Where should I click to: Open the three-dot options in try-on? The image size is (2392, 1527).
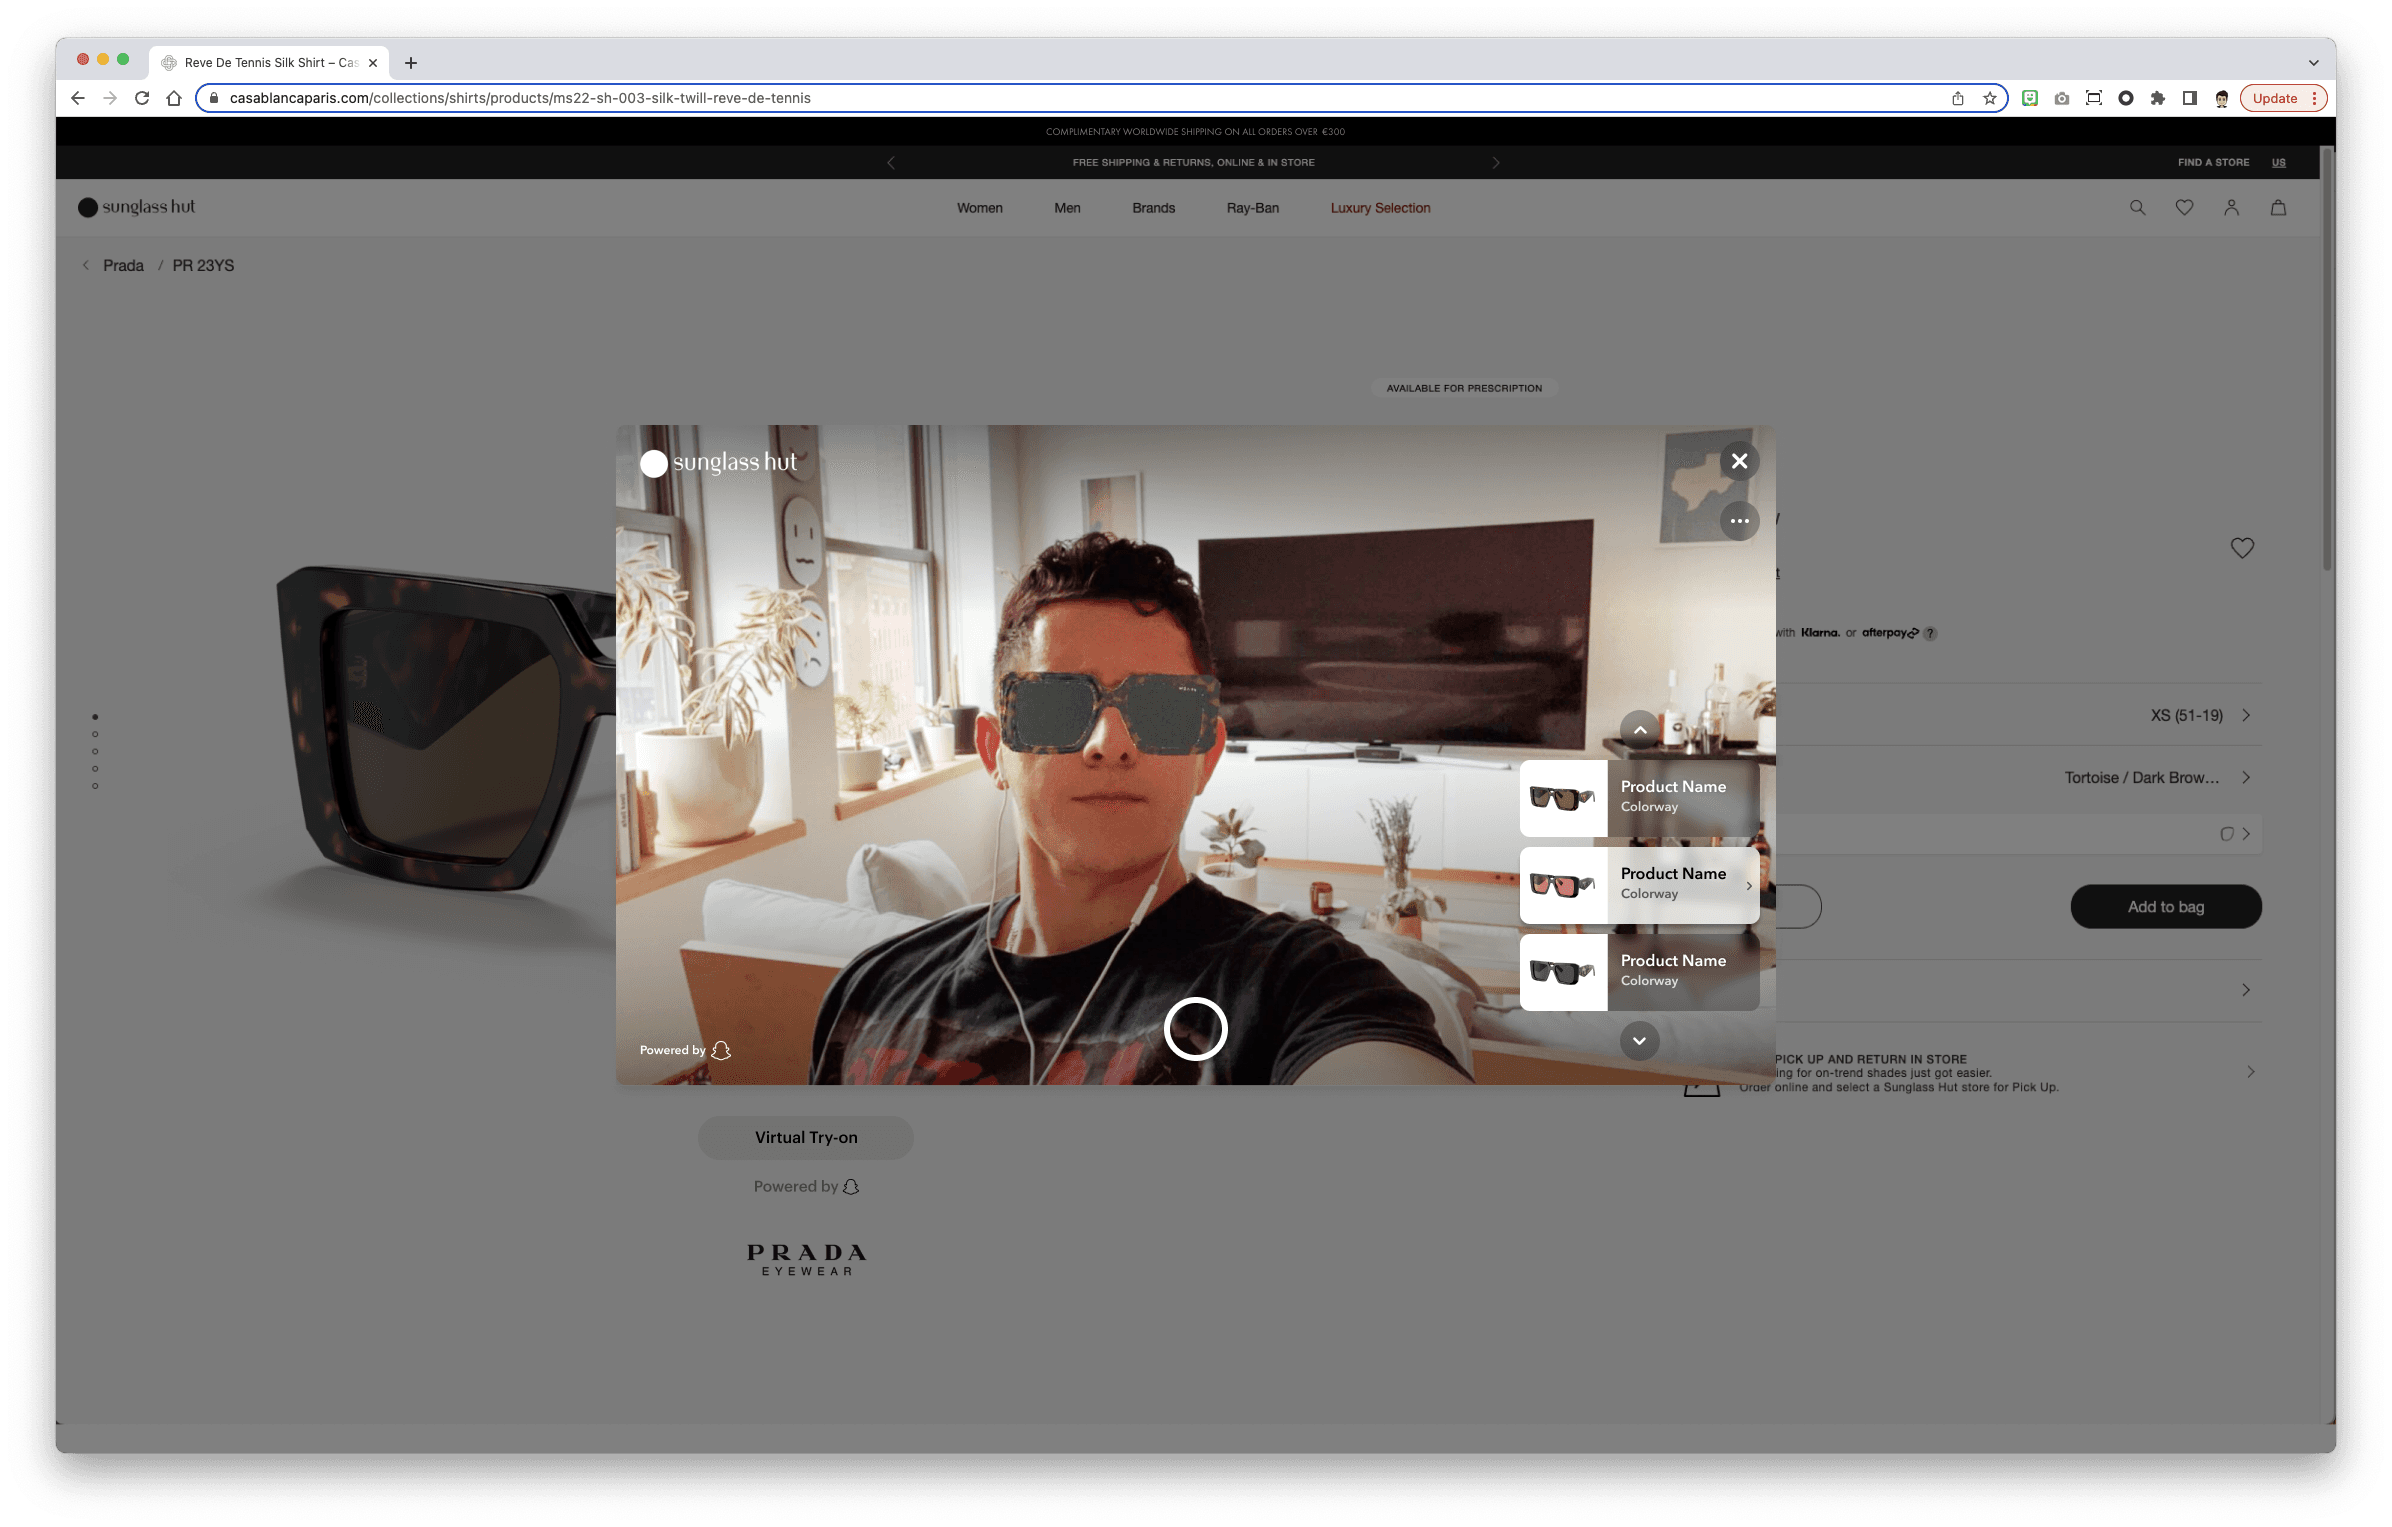(1739, 521)
